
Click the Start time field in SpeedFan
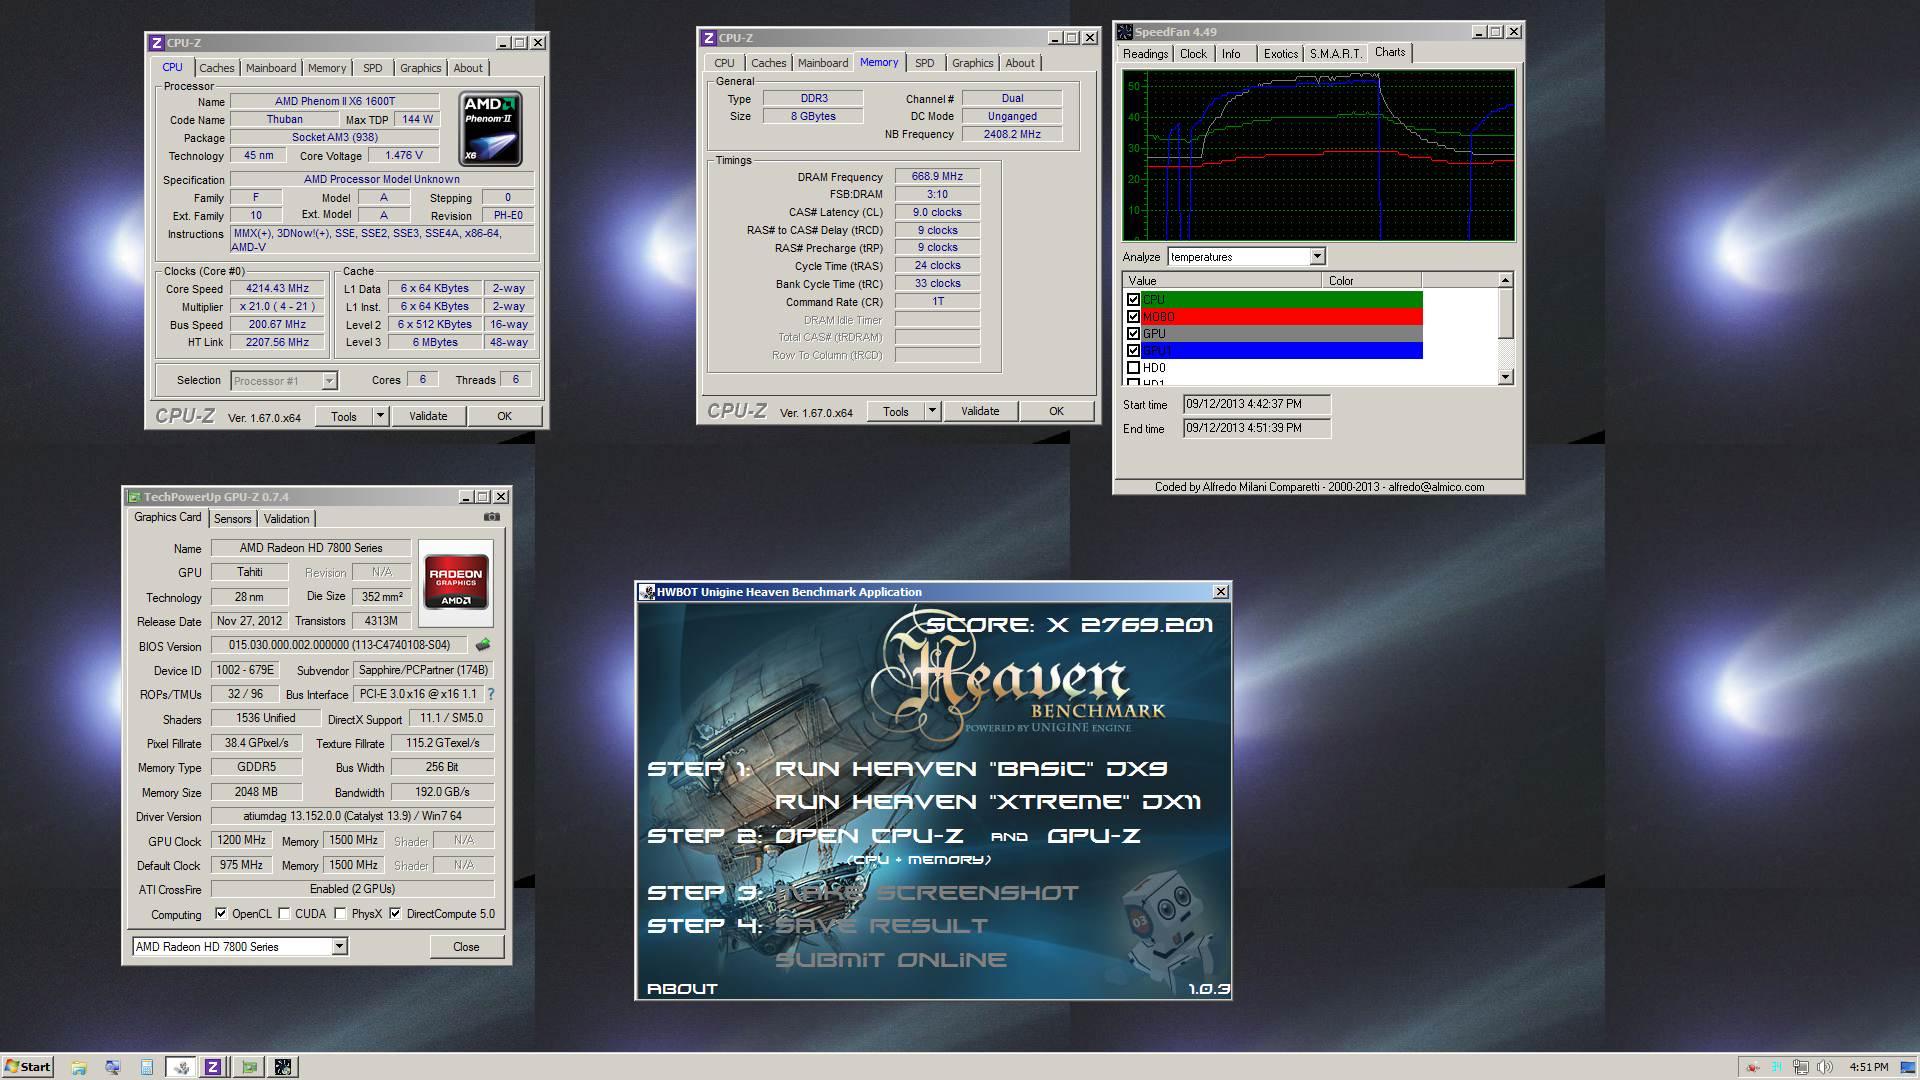pyautogui.click(x=1257, y=404)
